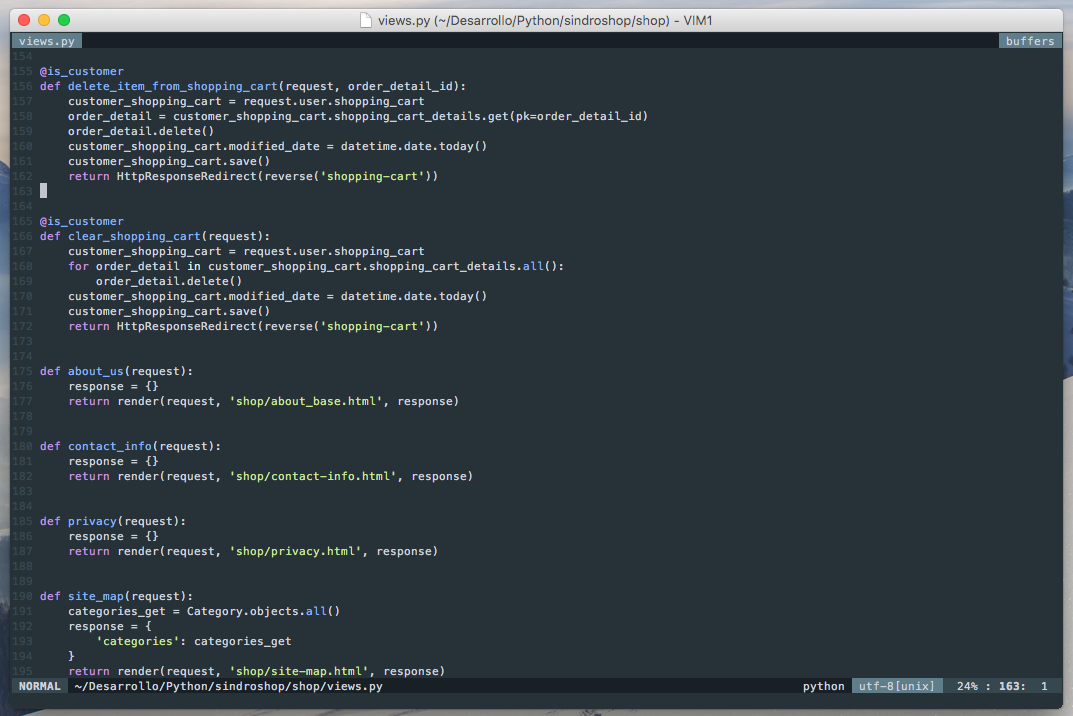1073x716 pixels.
Task: Select the views.py buffer tab
Action: tap(47, 41)
